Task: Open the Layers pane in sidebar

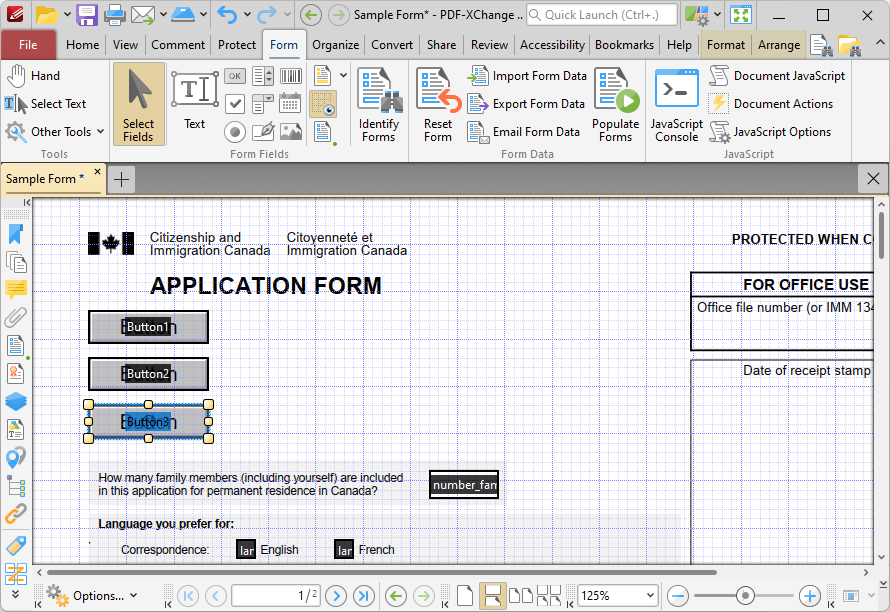Action: (16, 401)
